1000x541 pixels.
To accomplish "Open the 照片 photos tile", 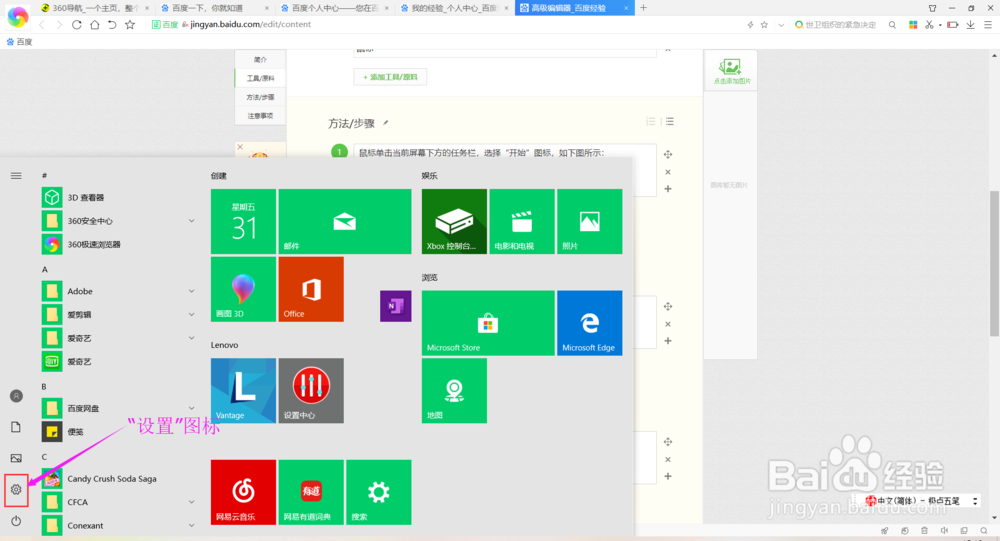I will point(589,221).
